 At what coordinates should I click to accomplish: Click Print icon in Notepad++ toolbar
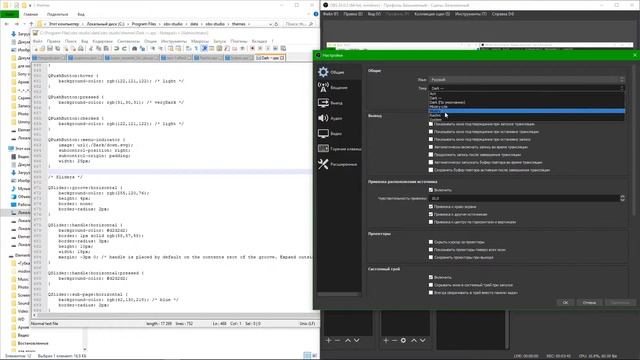[x=81, y=49]
